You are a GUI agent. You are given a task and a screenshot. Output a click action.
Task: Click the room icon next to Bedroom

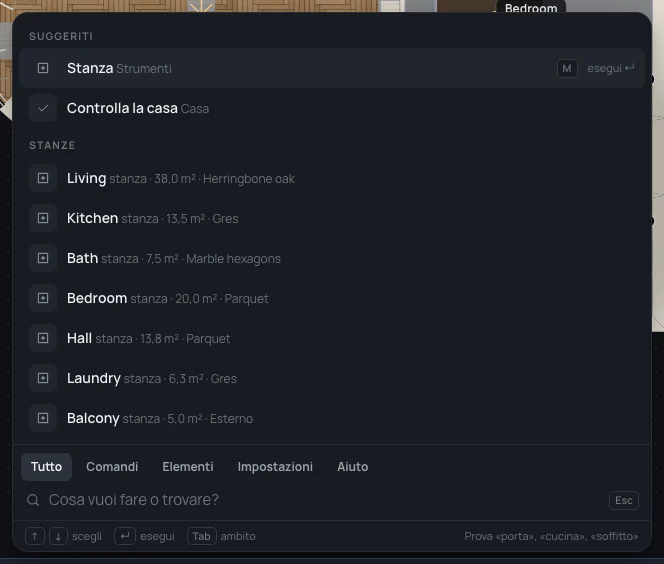[x=43, y=298]
